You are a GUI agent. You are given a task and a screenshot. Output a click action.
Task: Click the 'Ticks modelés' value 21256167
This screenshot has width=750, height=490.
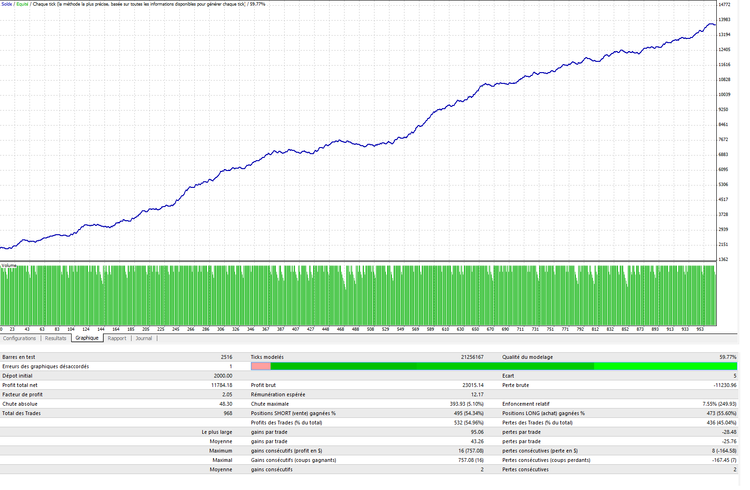[x=465, y=356]
